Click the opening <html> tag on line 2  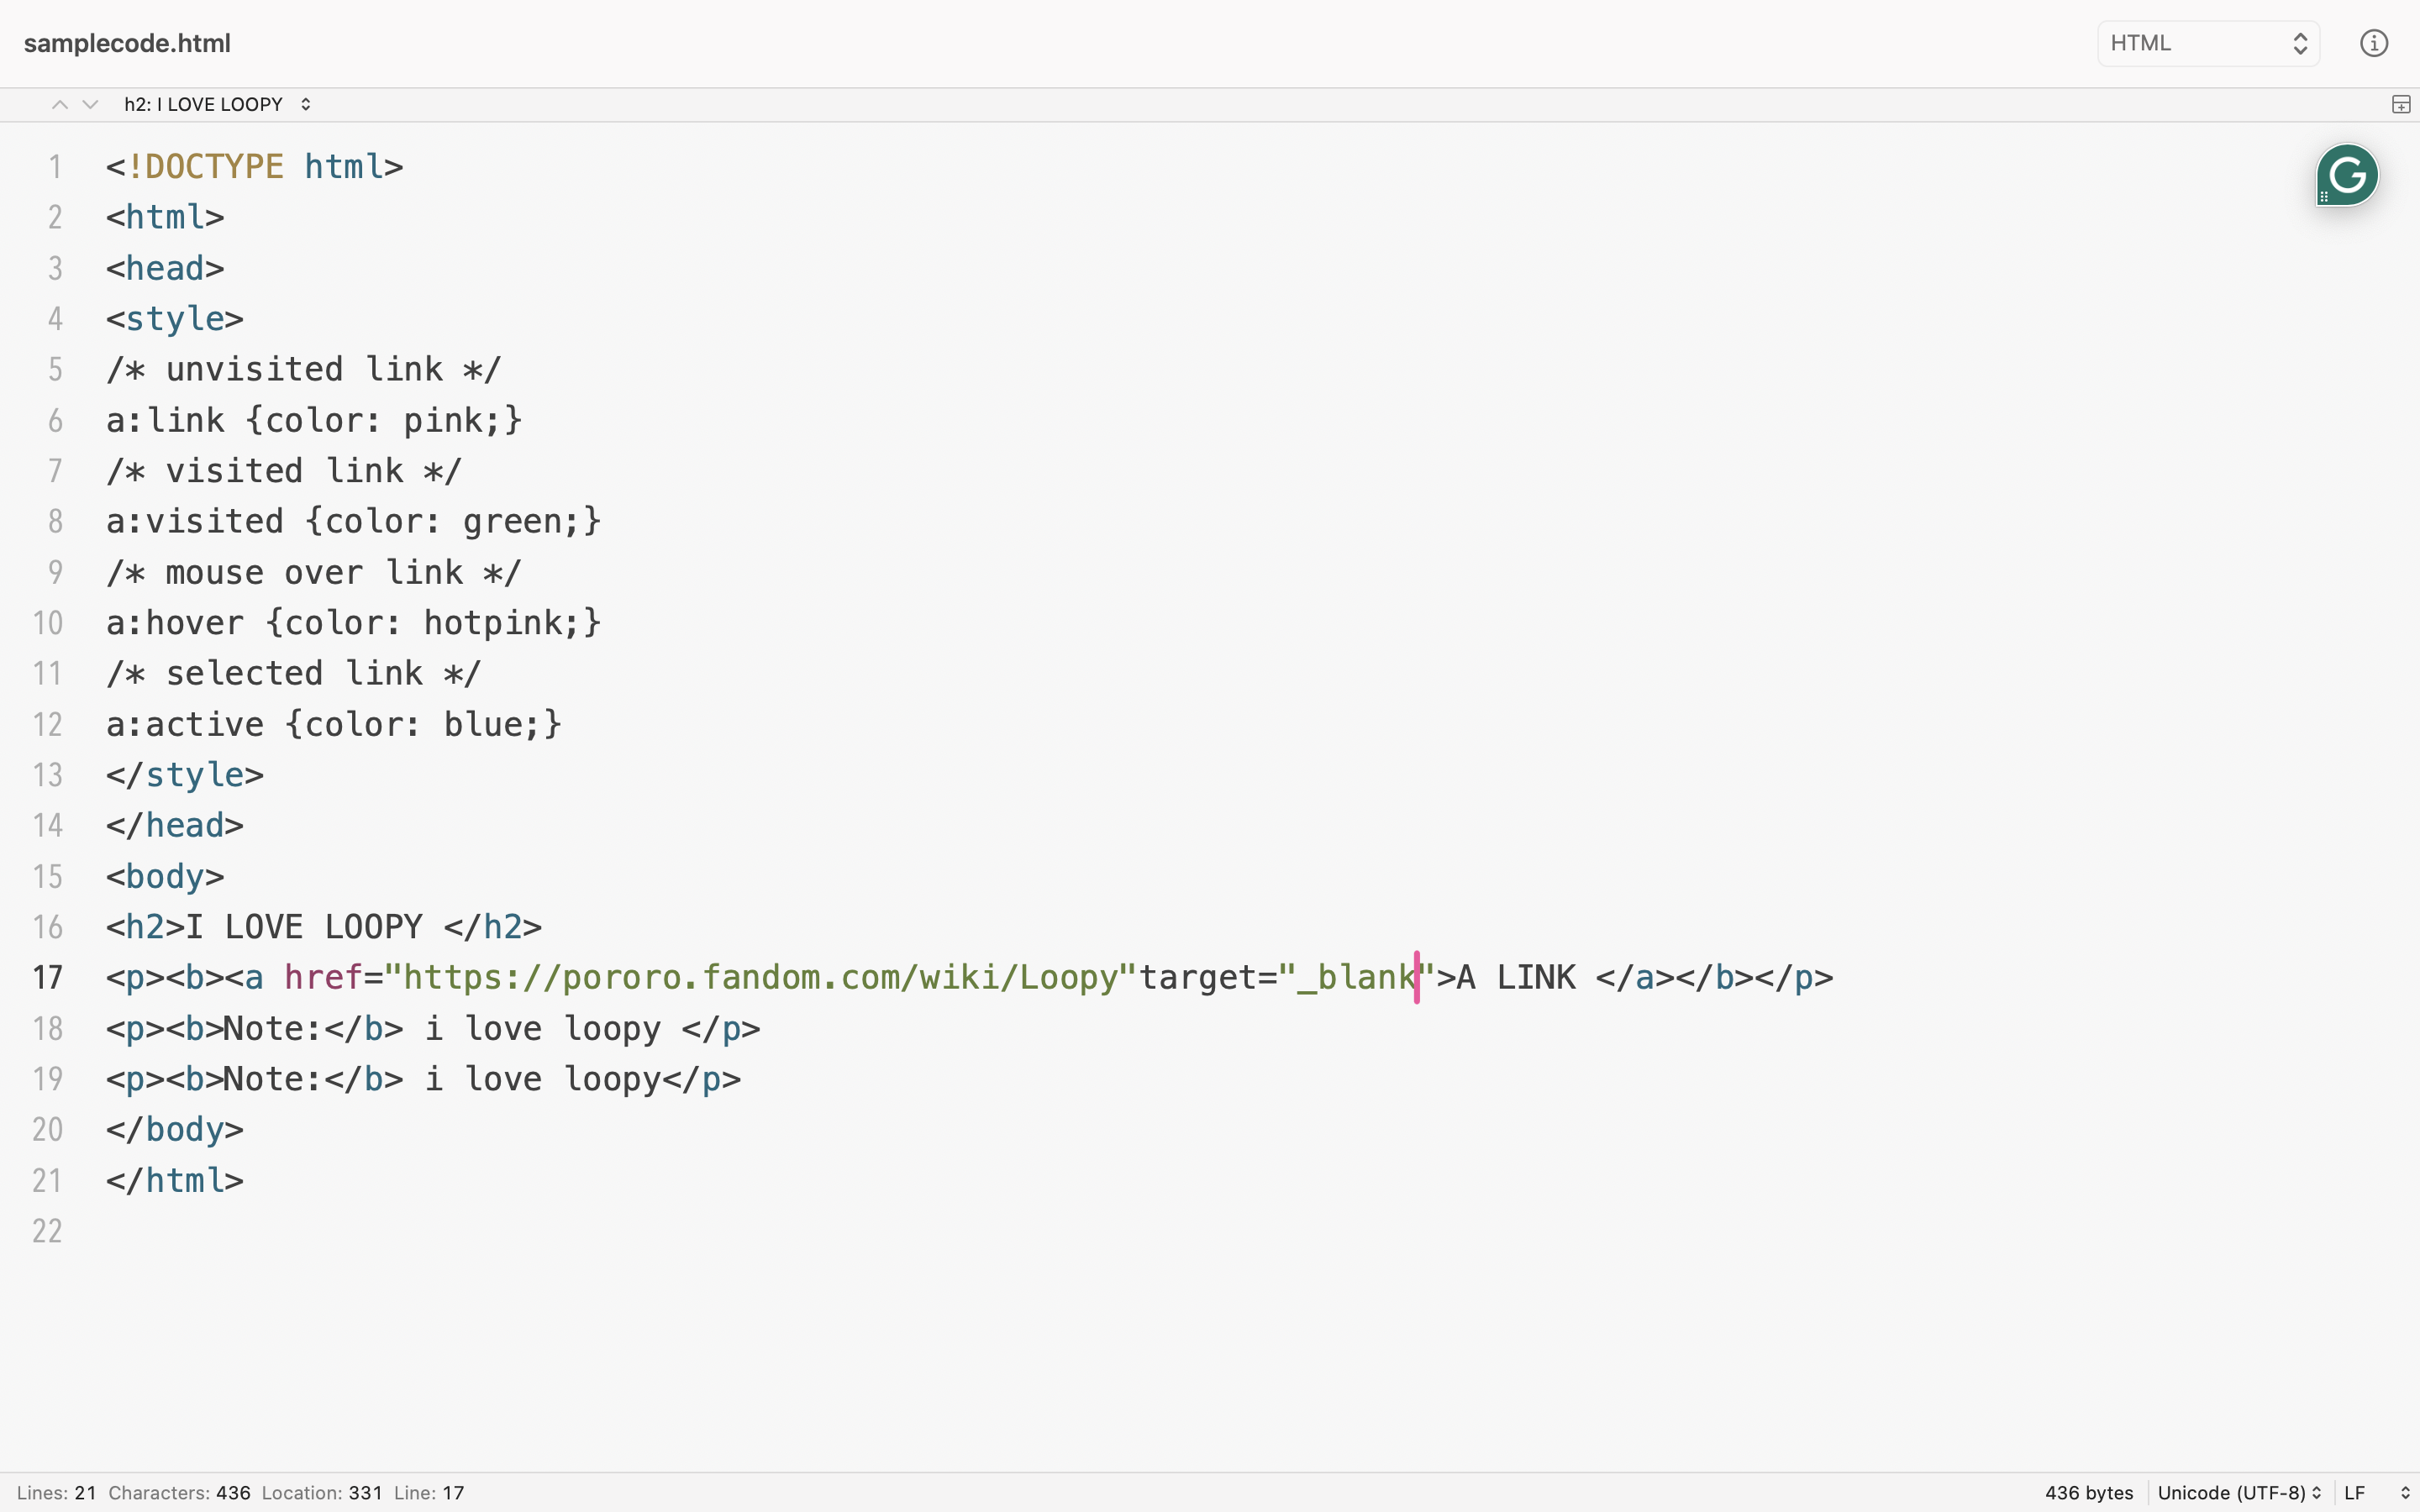click(x=165, y=217)
